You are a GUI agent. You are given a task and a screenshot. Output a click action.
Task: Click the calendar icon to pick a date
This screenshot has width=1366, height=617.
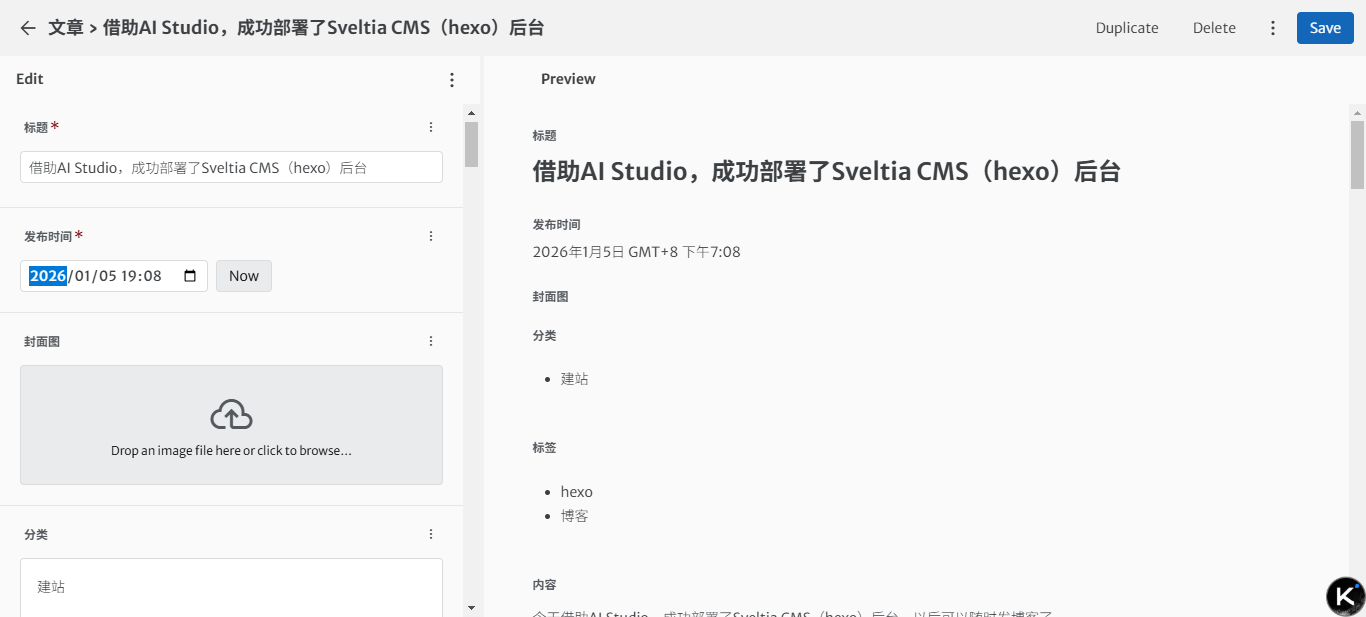[x=190, y=276]
